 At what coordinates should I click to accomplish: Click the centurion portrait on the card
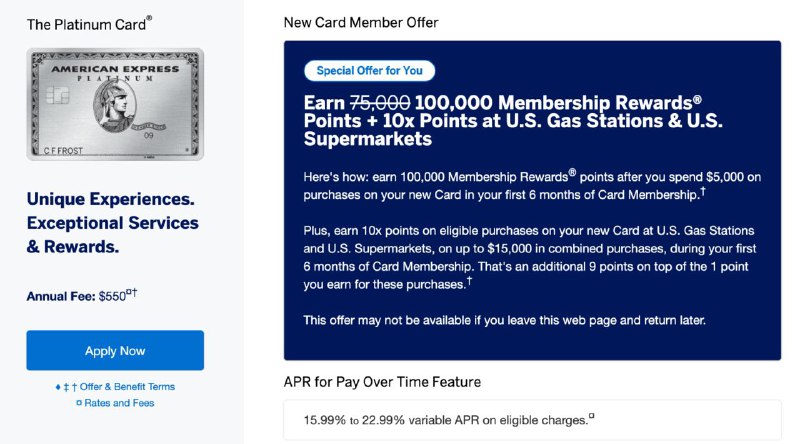pos(115,105)
